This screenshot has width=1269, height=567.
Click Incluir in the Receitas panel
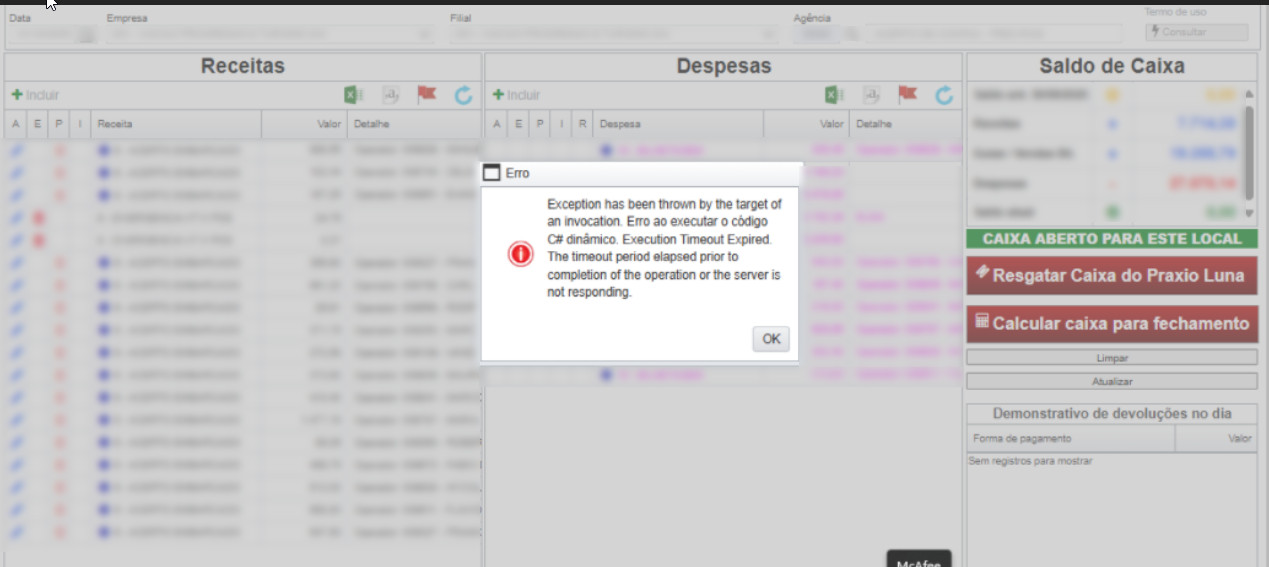coord(35,95)
